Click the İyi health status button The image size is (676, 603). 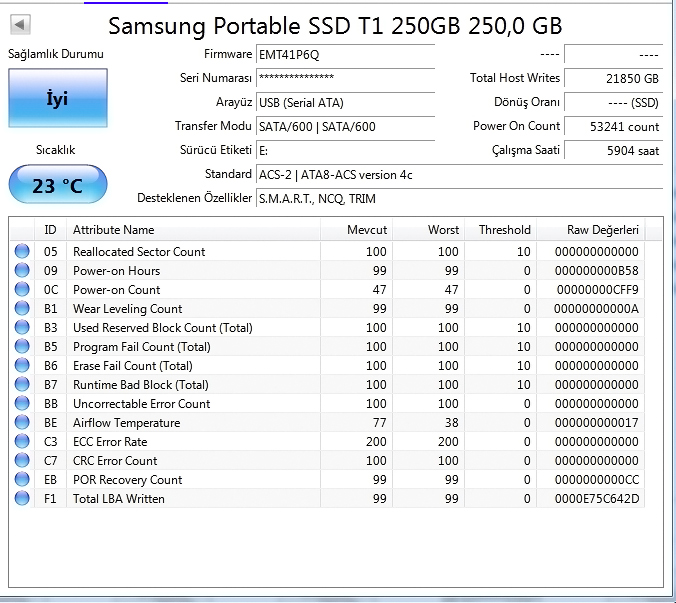point(58,98)
